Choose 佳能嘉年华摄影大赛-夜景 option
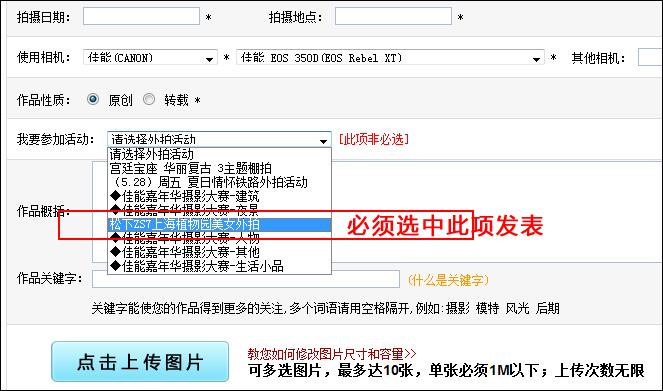 click(219, 210)
